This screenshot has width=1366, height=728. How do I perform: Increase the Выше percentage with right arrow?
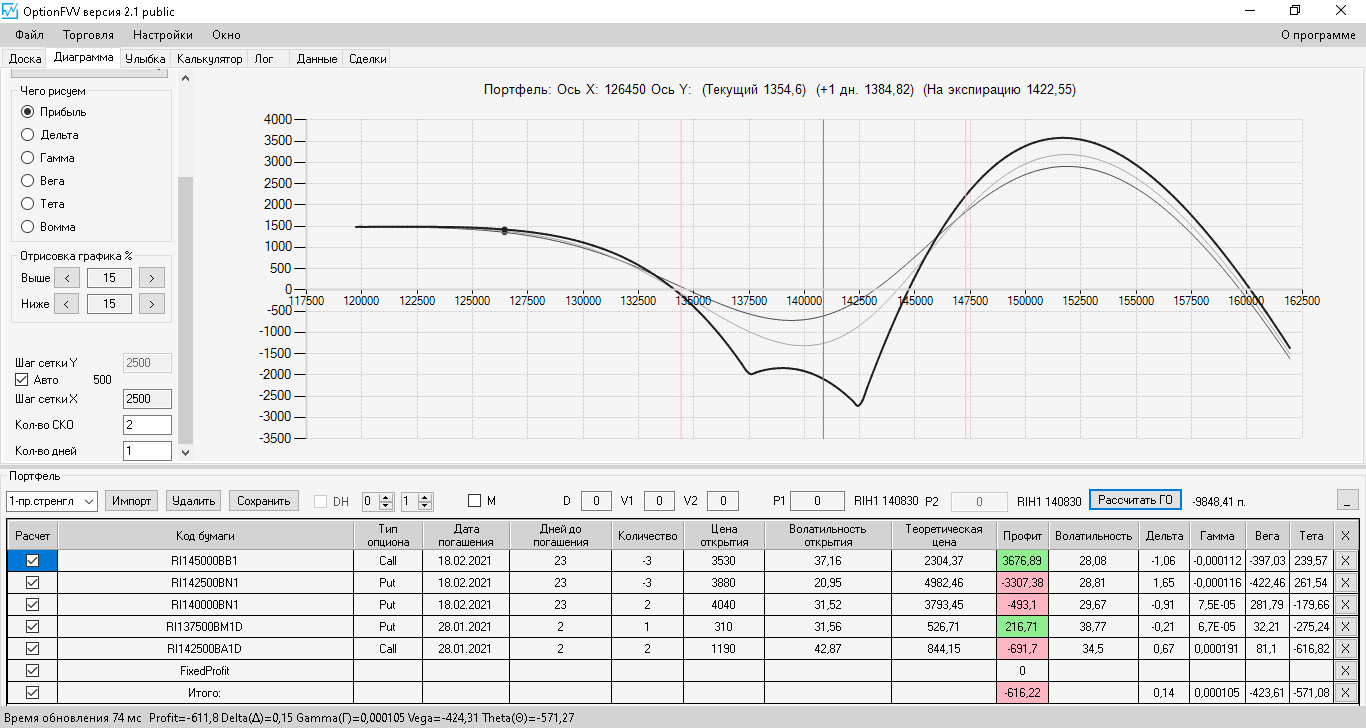tap(152, 278)
